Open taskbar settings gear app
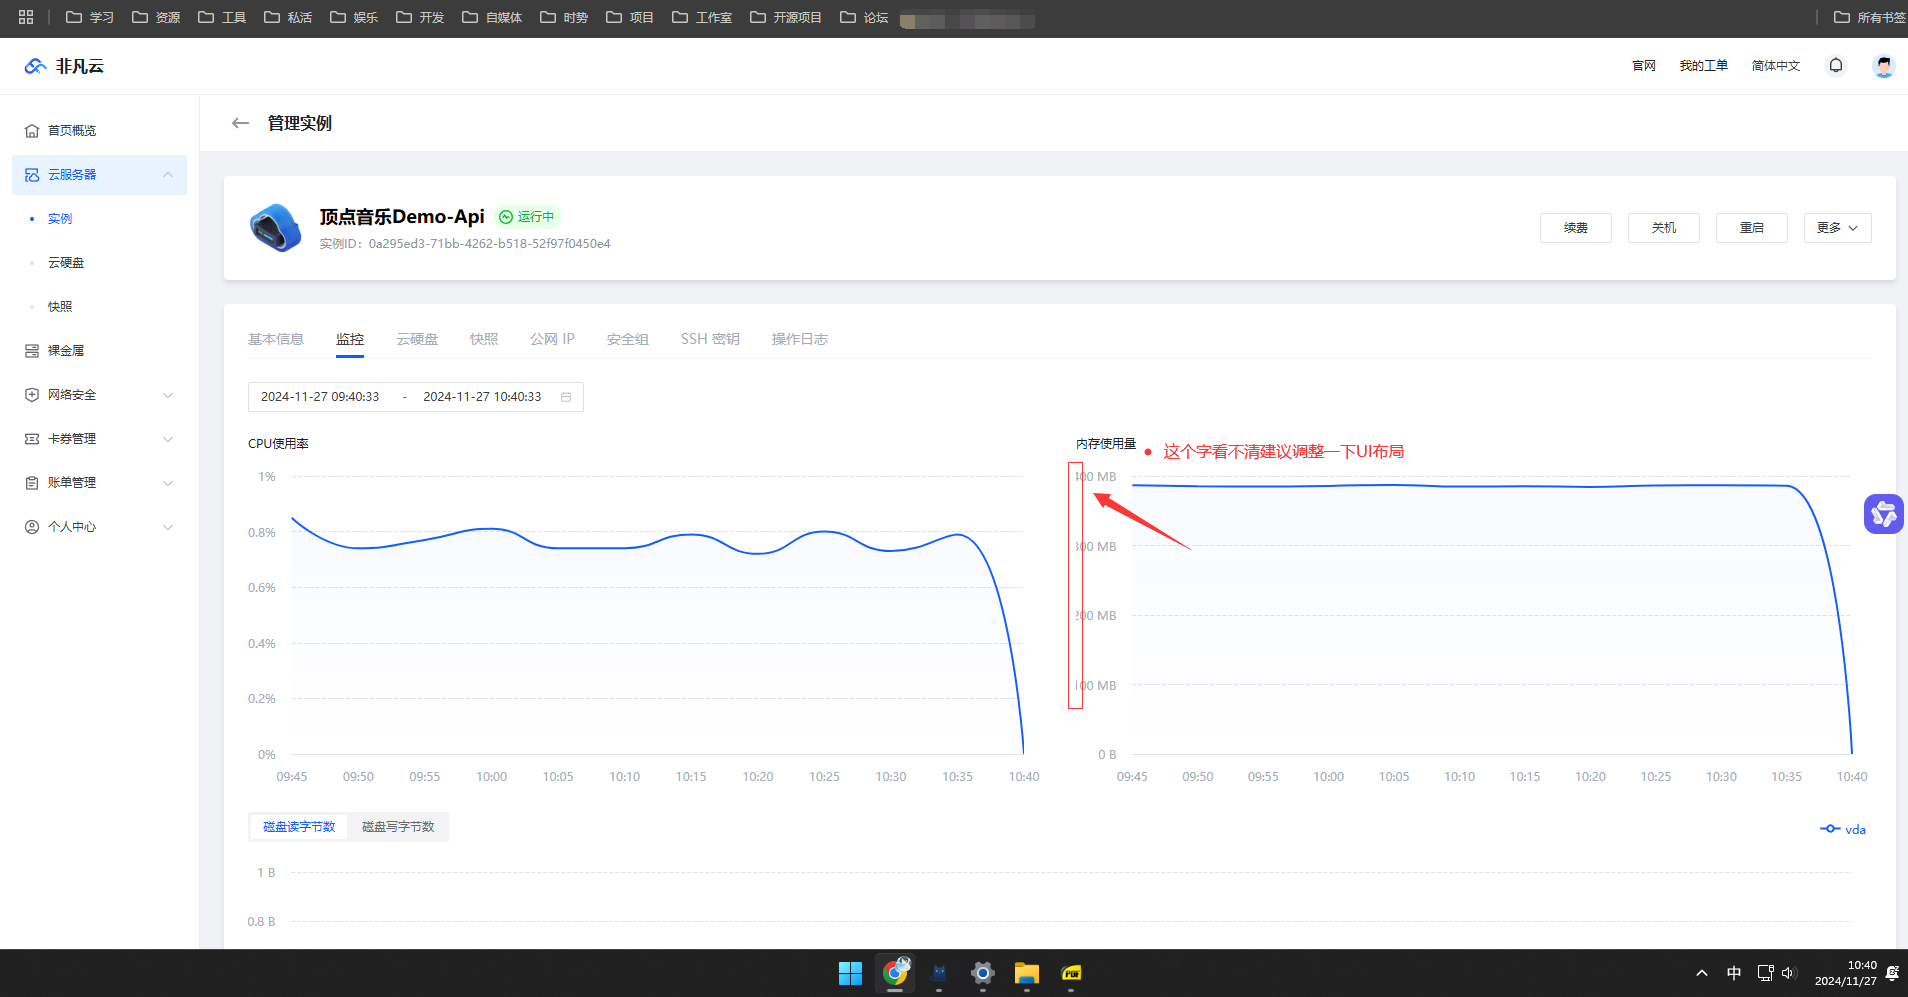 click(983, 973)
